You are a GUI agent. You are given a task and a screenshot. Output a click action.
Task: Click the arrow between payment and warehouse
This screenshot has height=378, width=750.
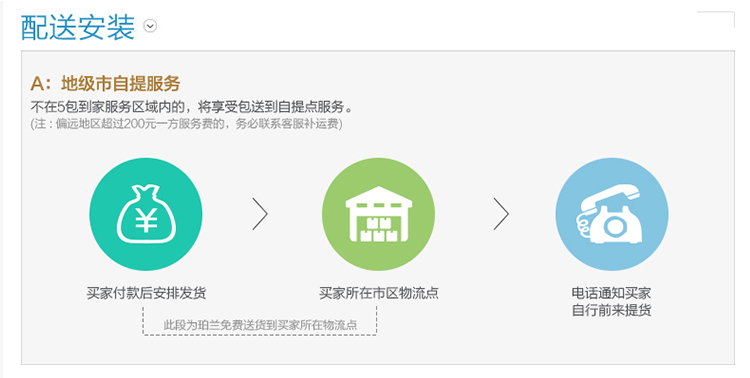point(260,214)
